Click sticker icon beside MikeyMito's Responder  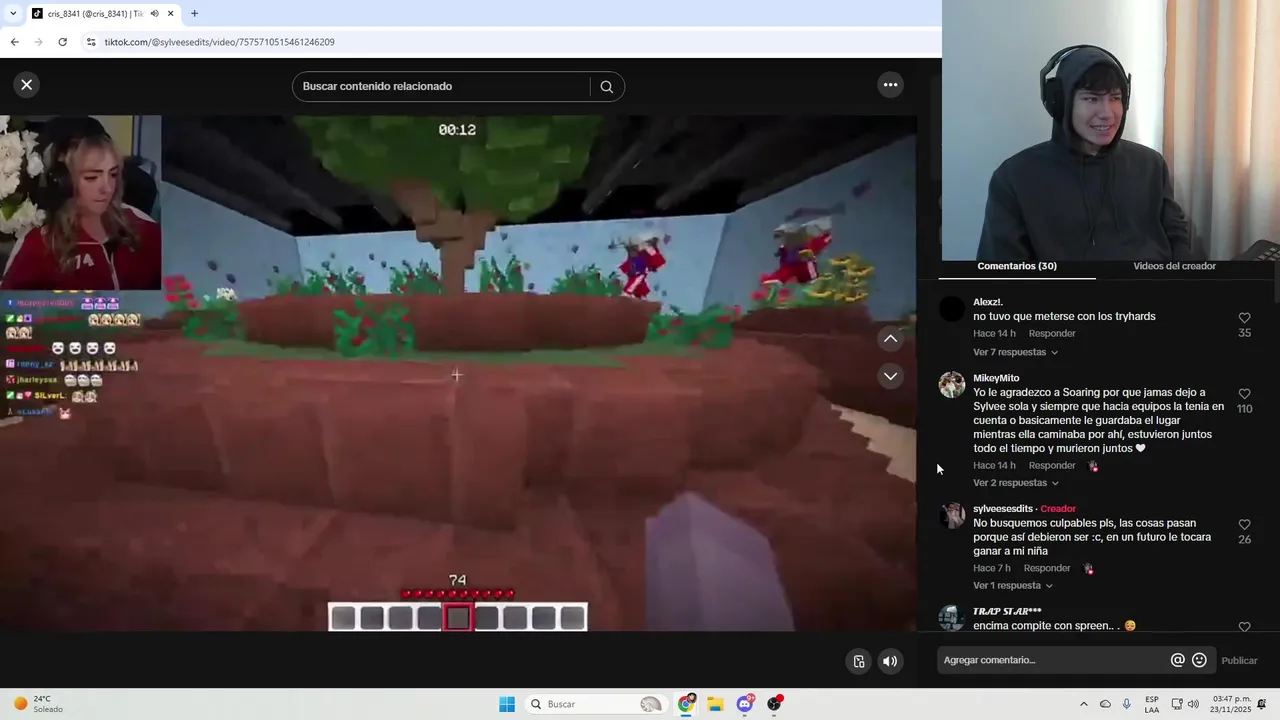click(x=1093, y=466)
